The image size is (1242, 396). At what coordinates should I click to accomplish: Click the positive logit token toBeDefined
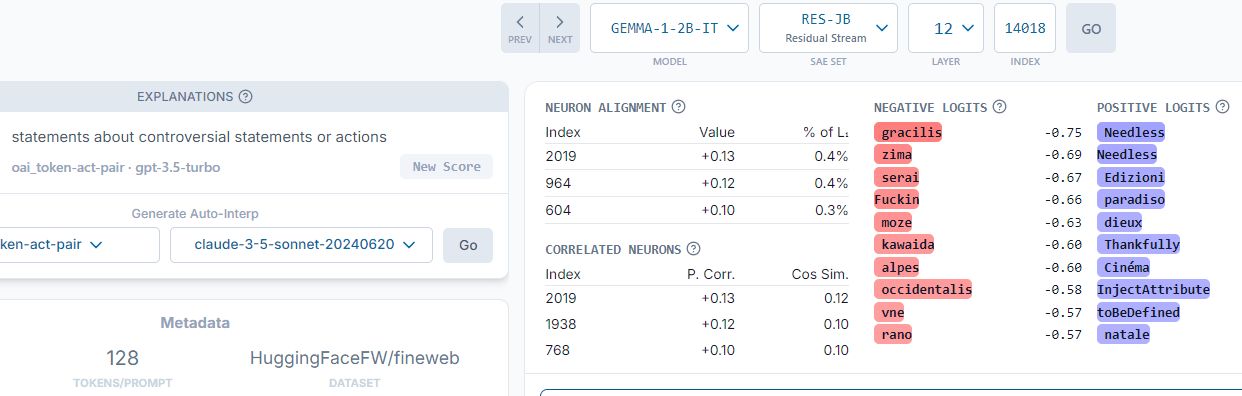[x=1138, y=312]
